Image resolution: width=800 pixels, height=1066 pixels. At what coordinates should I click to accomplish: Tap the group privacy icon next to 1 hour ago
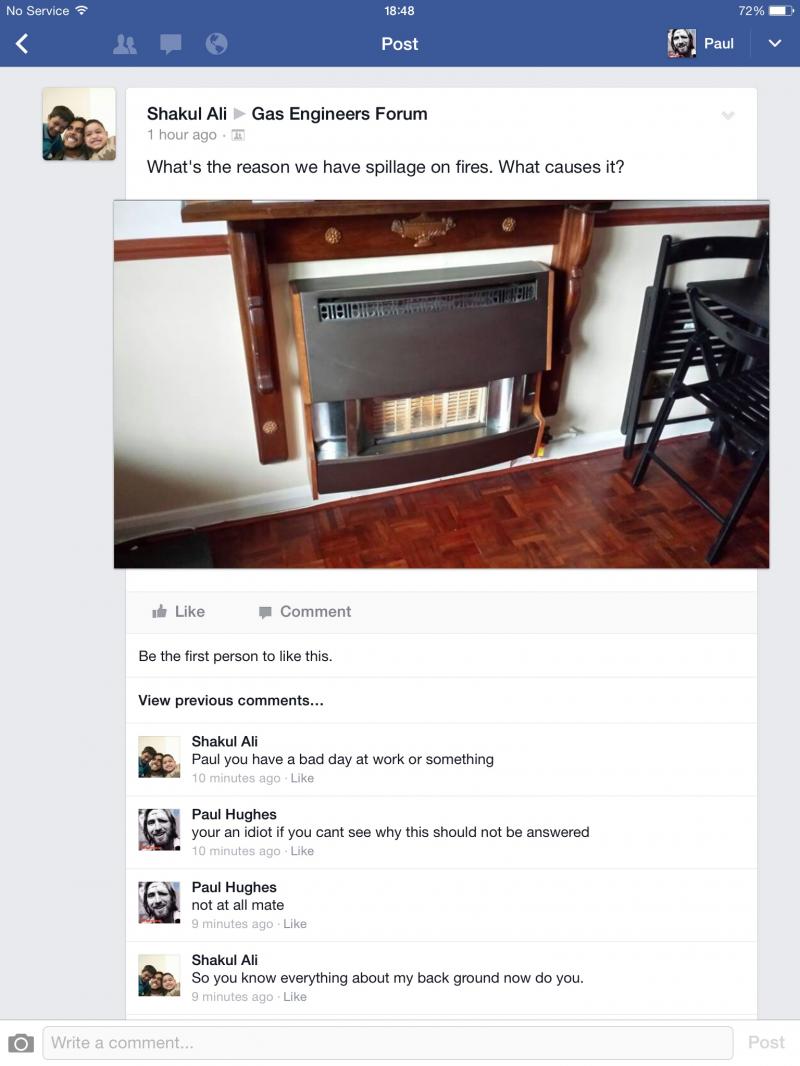(238, 135)
